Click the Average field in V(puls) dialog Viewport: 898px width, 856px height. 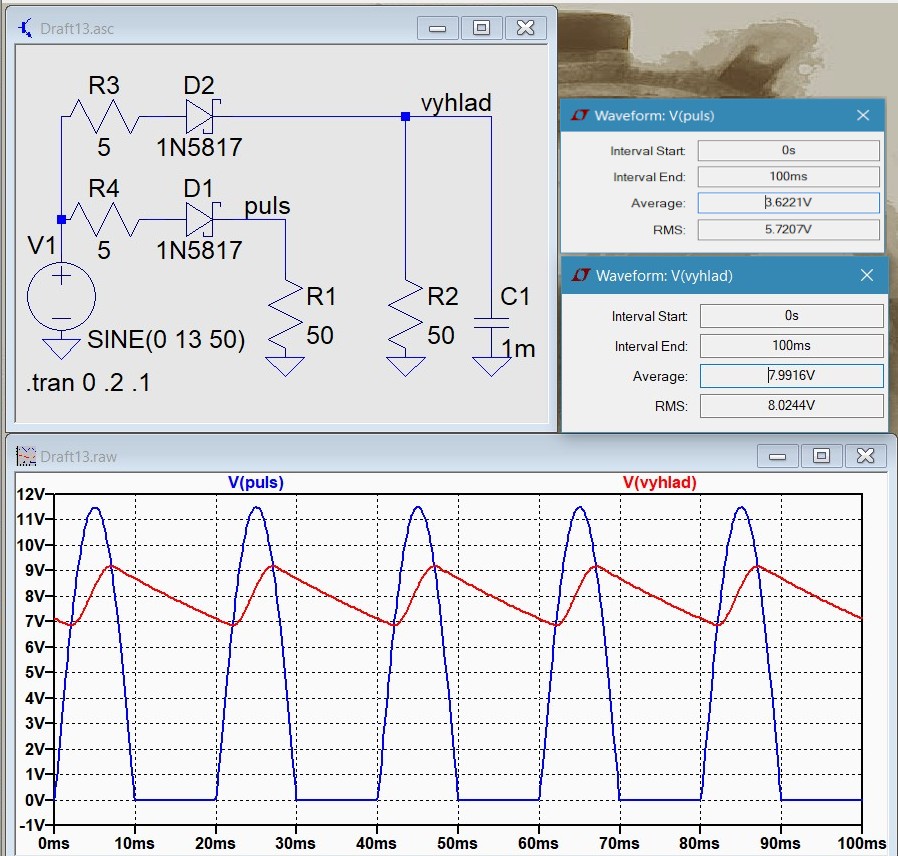[788, 203]
